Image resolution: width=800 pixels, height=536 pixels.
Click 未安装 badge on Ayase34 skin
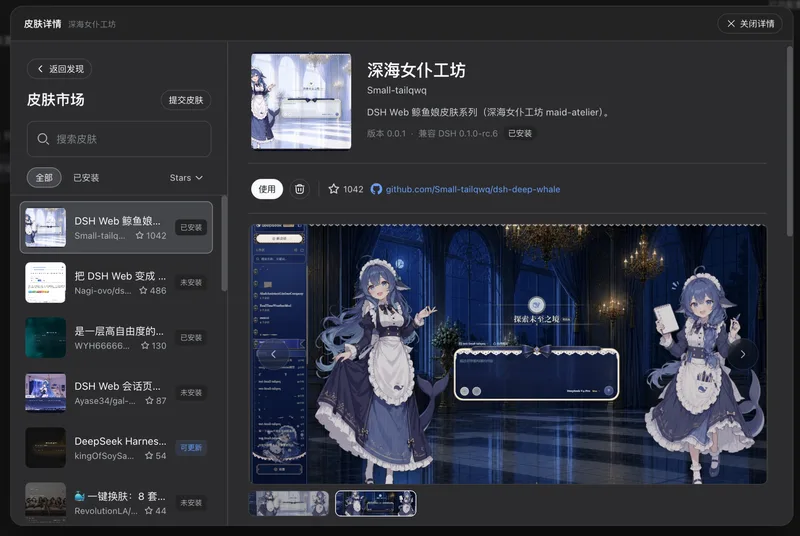tap(191, 392)
